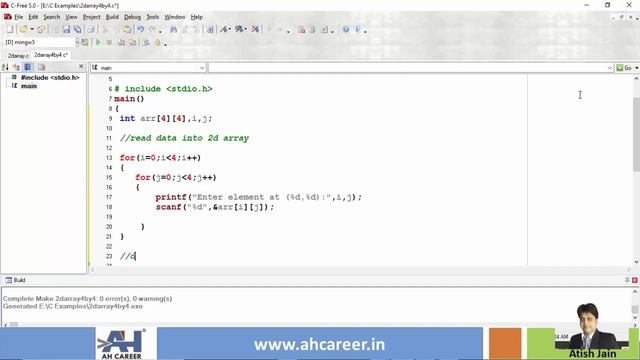The width and height of the screenshot is (640, 360).
Task: Click the Undo arrow icon
Action: [x=140, y=29]
